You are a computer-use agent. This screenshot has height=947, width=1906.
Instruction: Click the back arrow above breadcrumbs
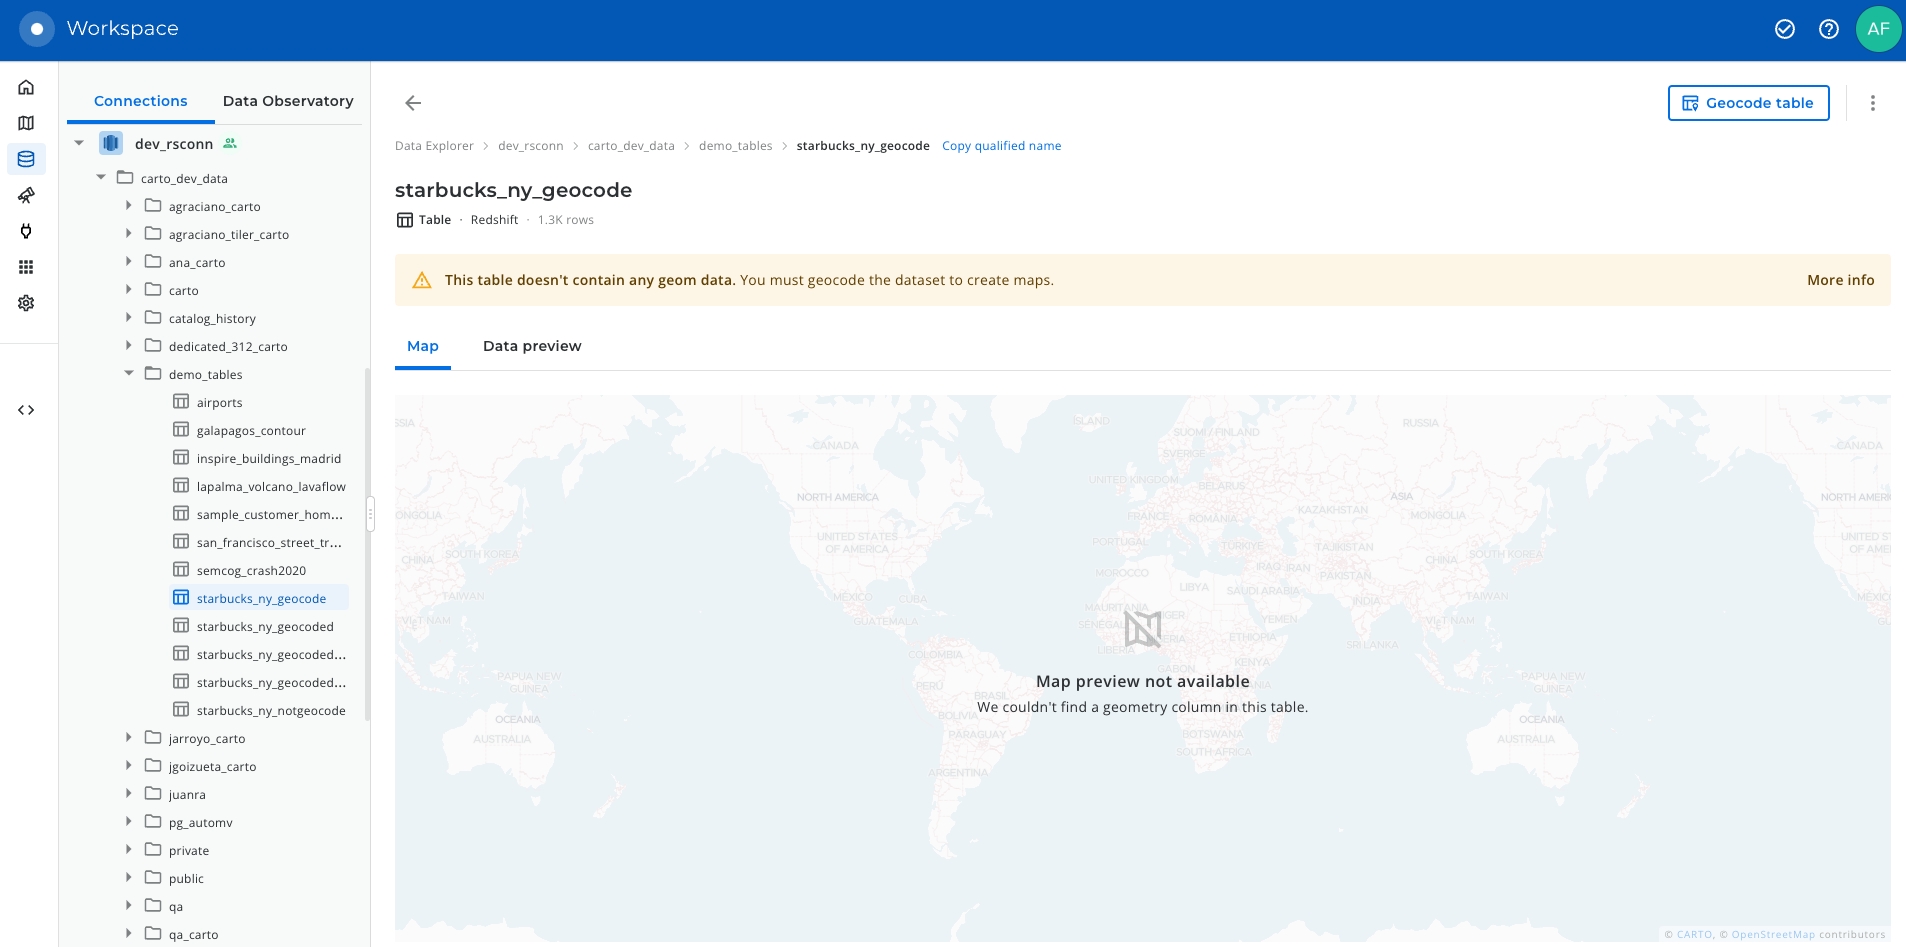413,103
